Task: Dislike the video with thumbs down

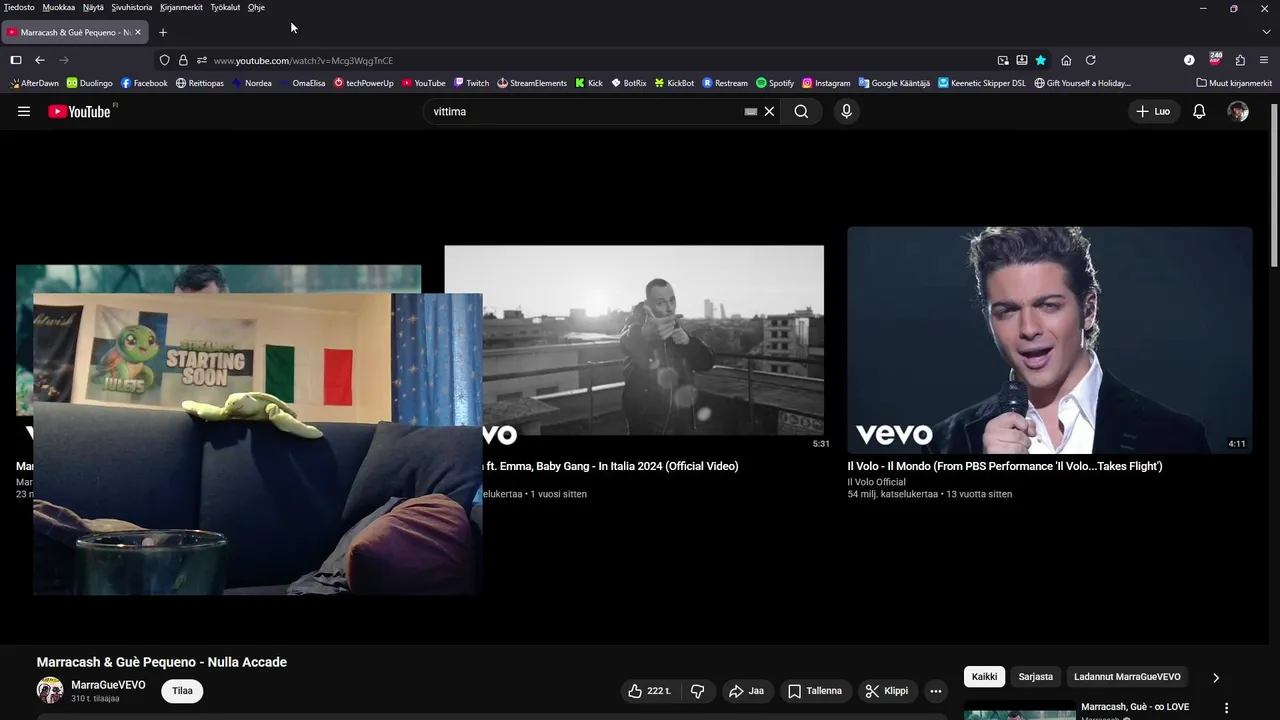Action: (698, 691)
